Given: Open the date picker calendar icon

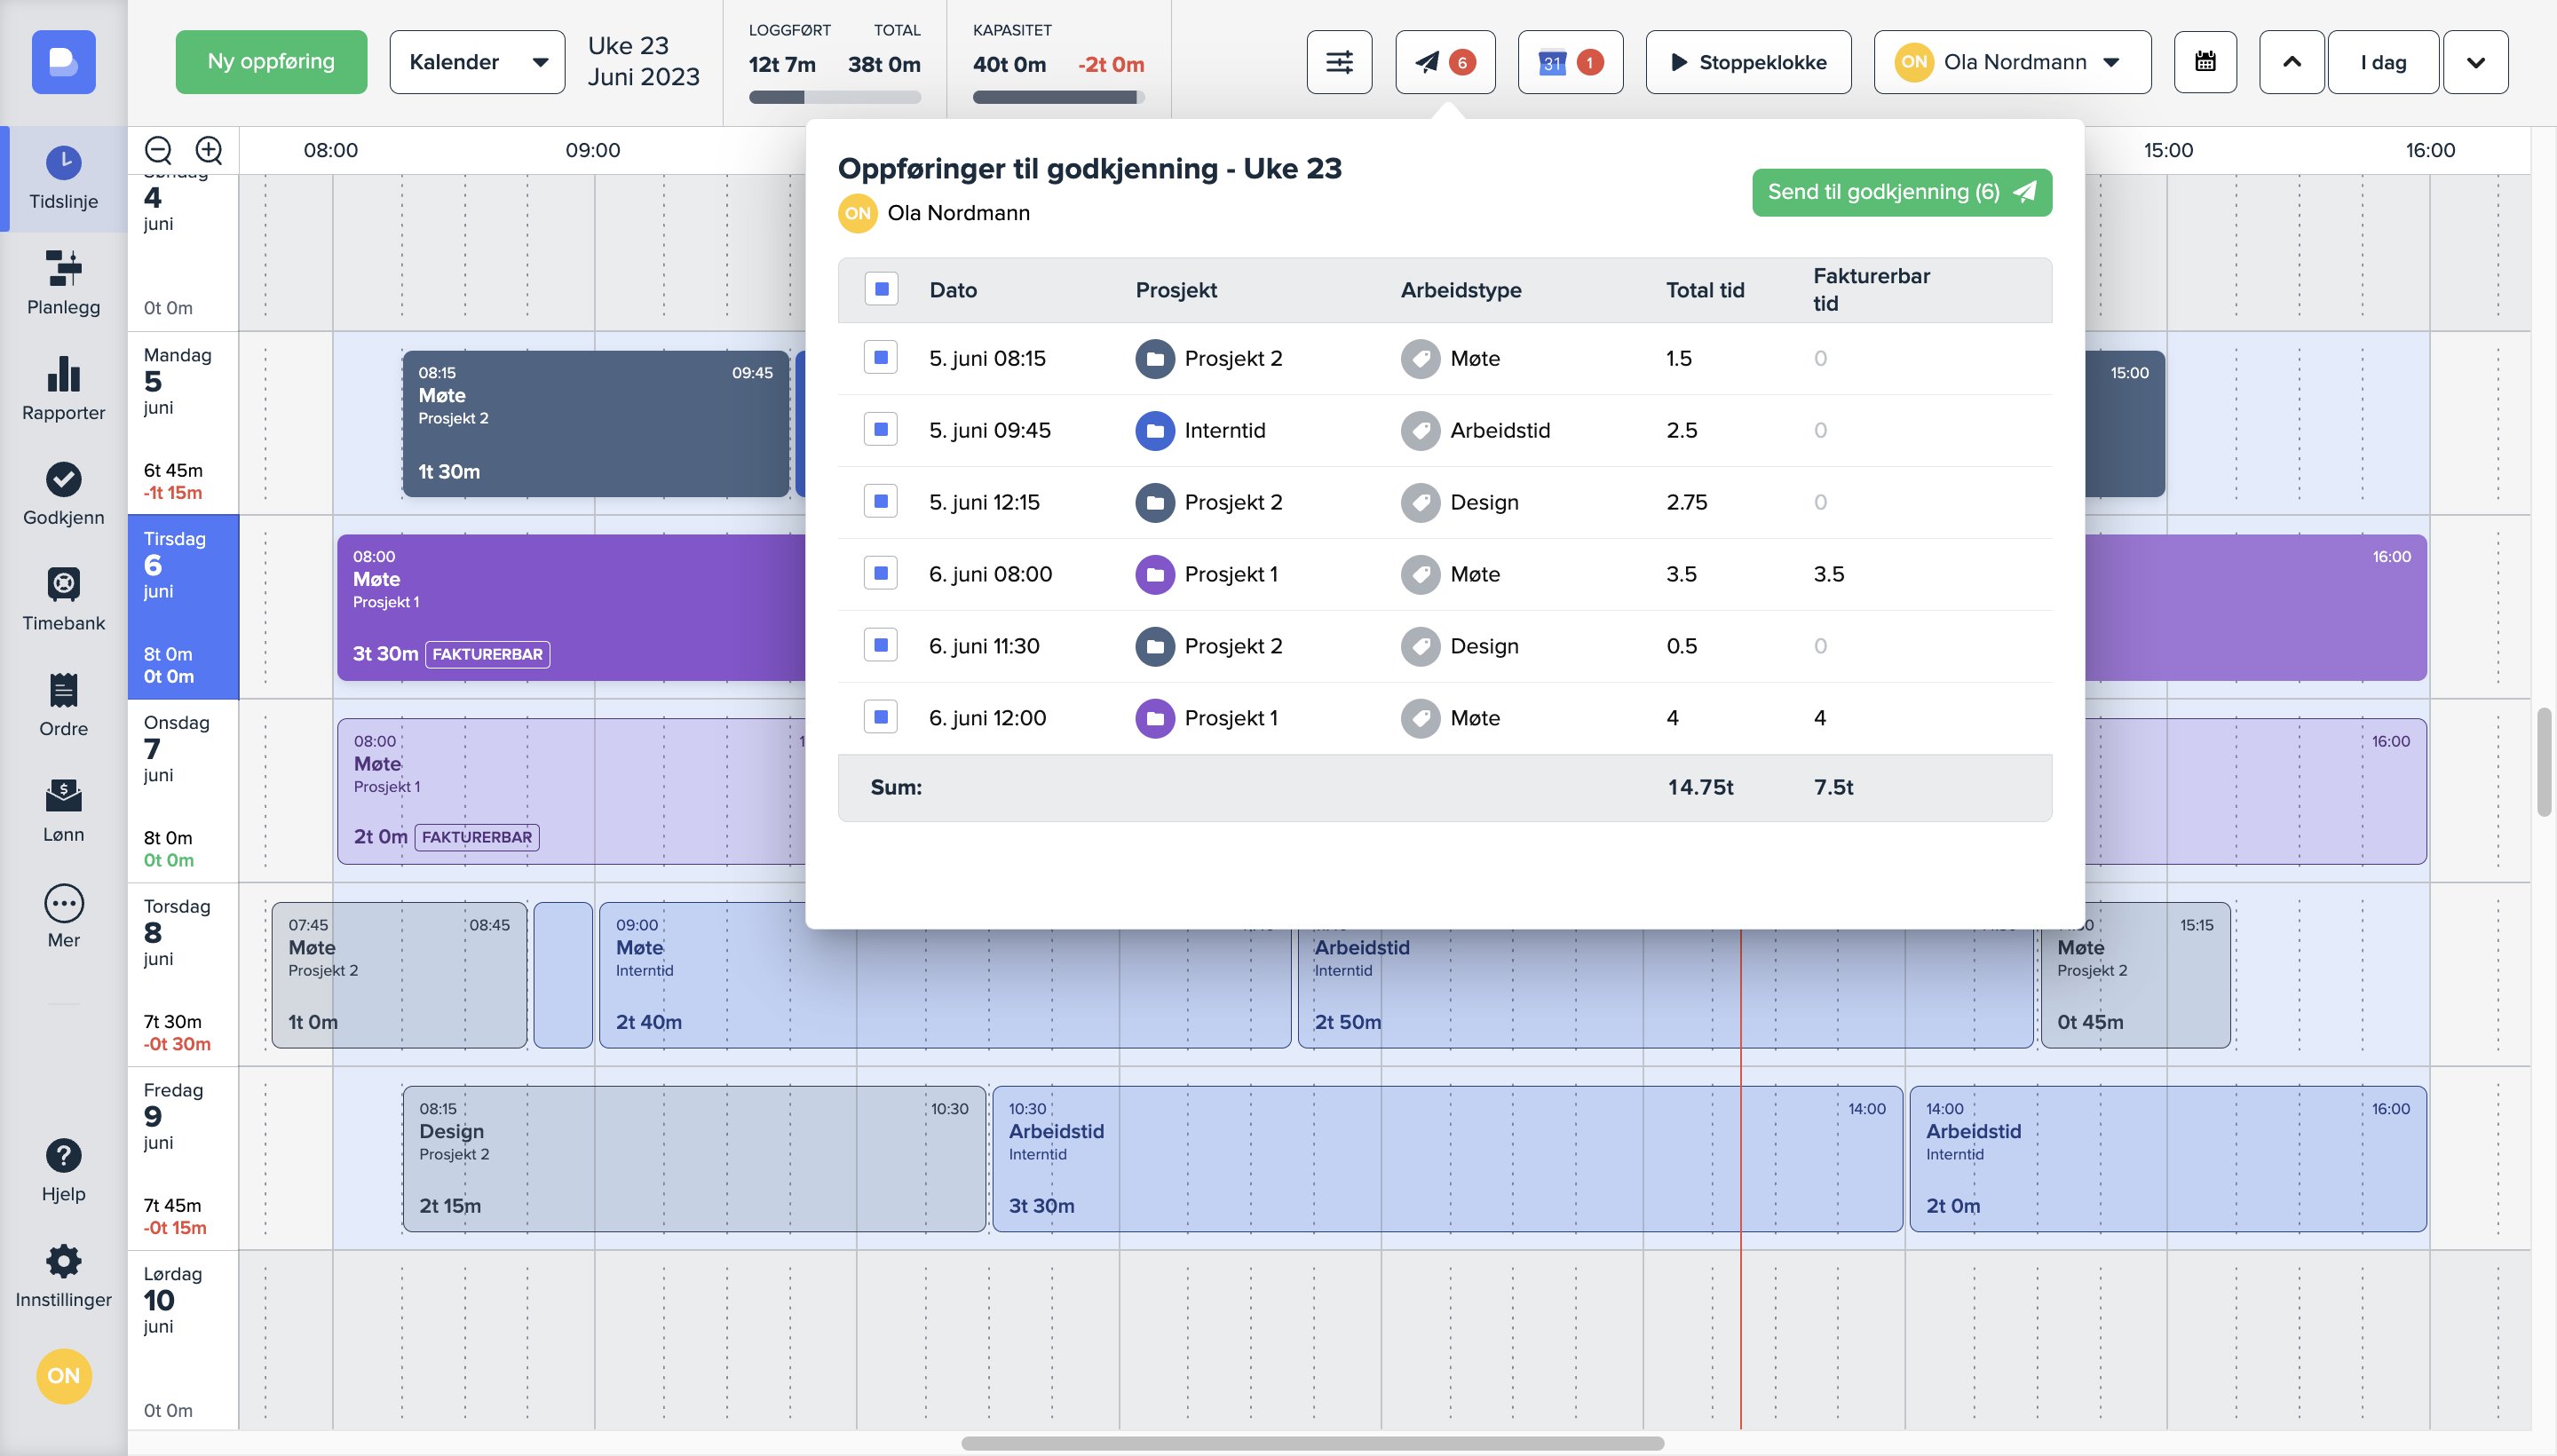Looking at the screenshot, I should 2205,62.
